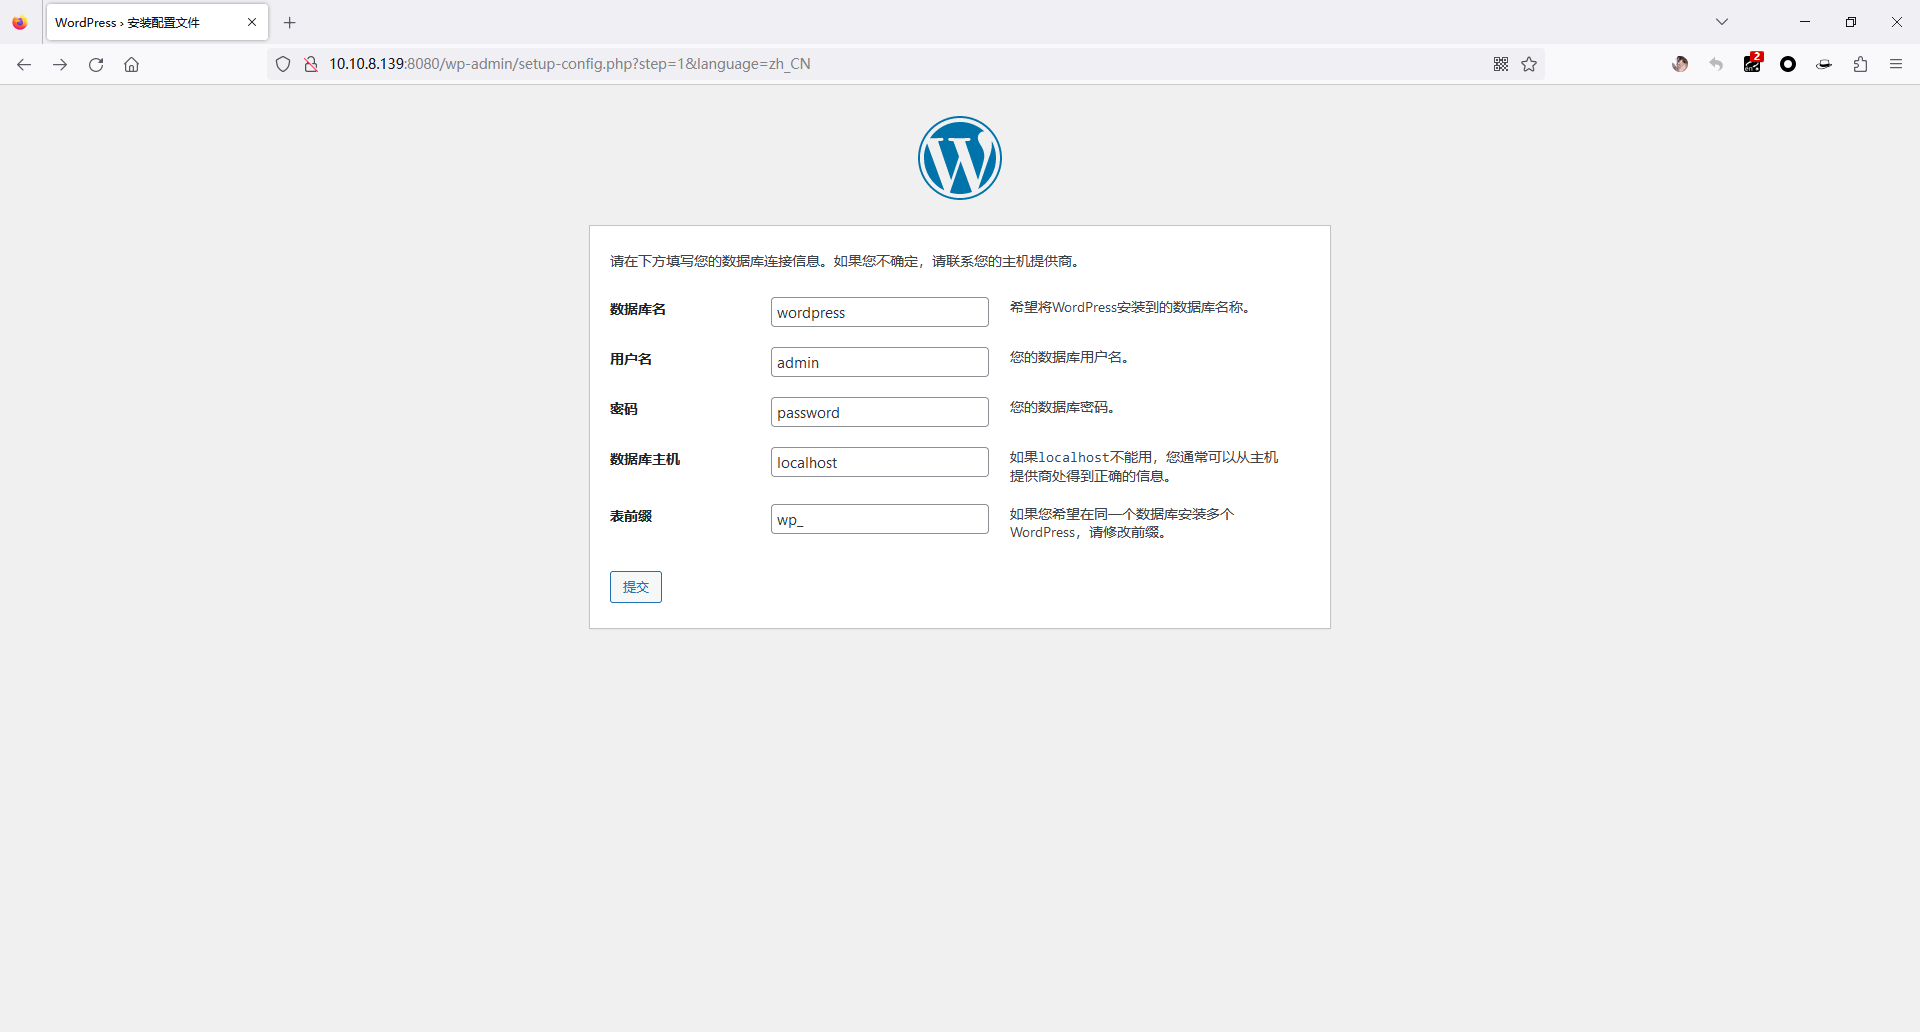The image size is (1920, 1032).
Task: Click the 数据库主机 label
Action: point(645,459)
